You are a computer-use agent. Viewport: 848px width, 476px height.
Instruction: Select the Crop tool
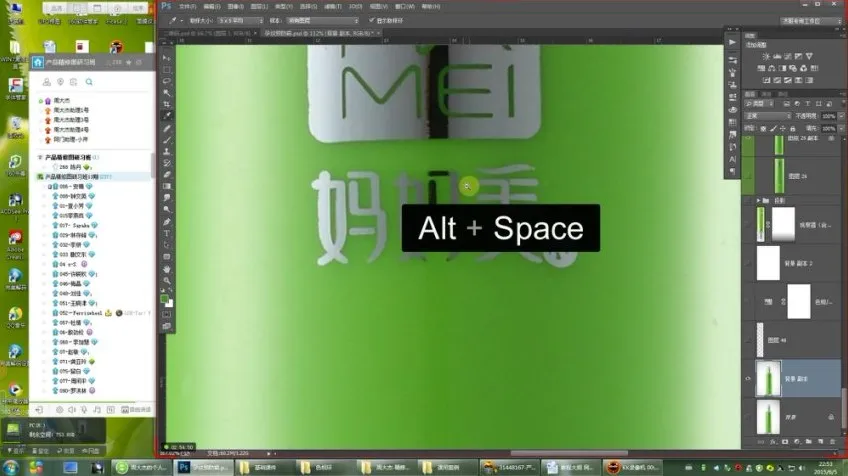coord(167,104)
